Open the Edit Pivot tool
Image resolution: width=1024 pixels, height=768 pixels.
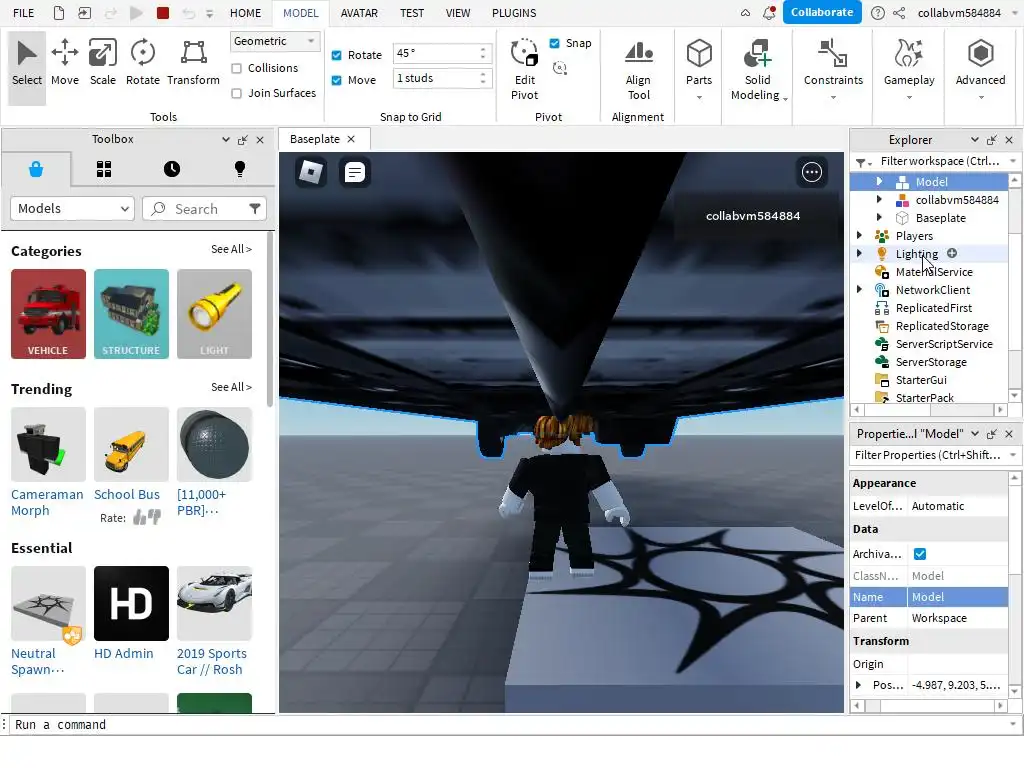pos(524,69)
